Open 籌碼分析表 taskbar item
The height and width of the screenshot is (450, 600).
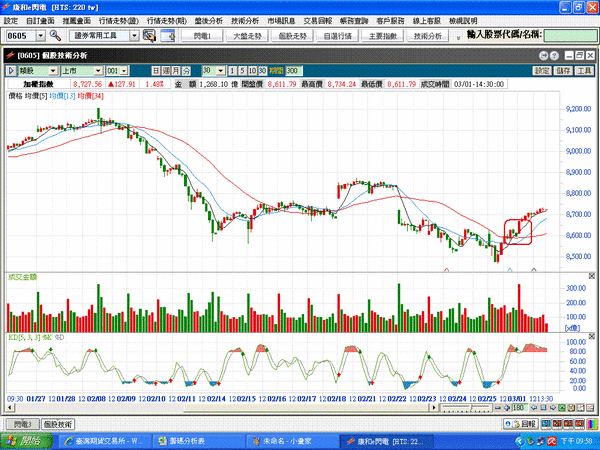click(x=198, y=441)
